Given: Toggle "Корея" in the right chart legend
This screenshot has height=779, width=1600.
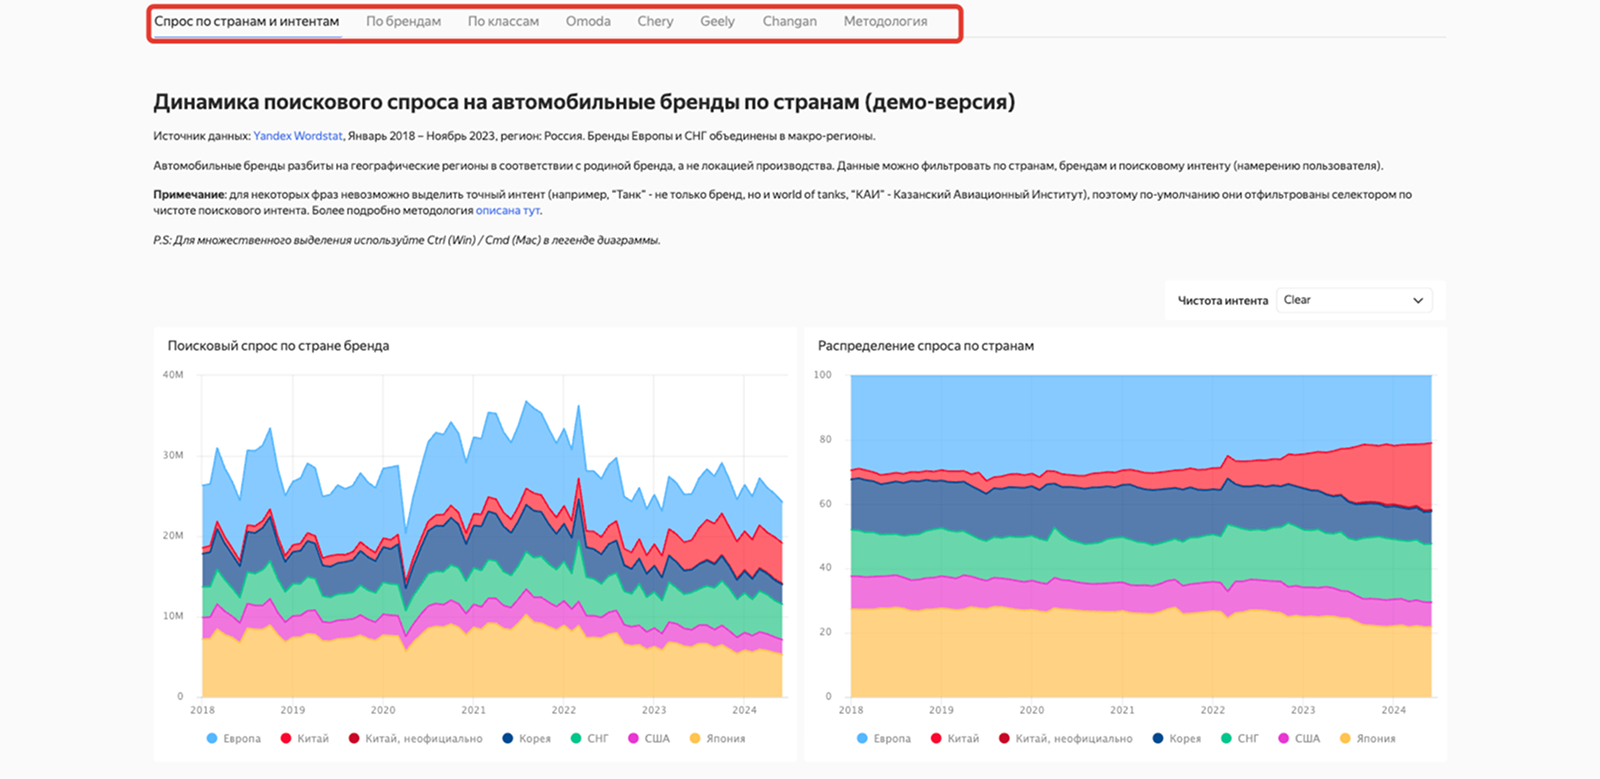Looking at the screenshot, I should [1184, 739].
